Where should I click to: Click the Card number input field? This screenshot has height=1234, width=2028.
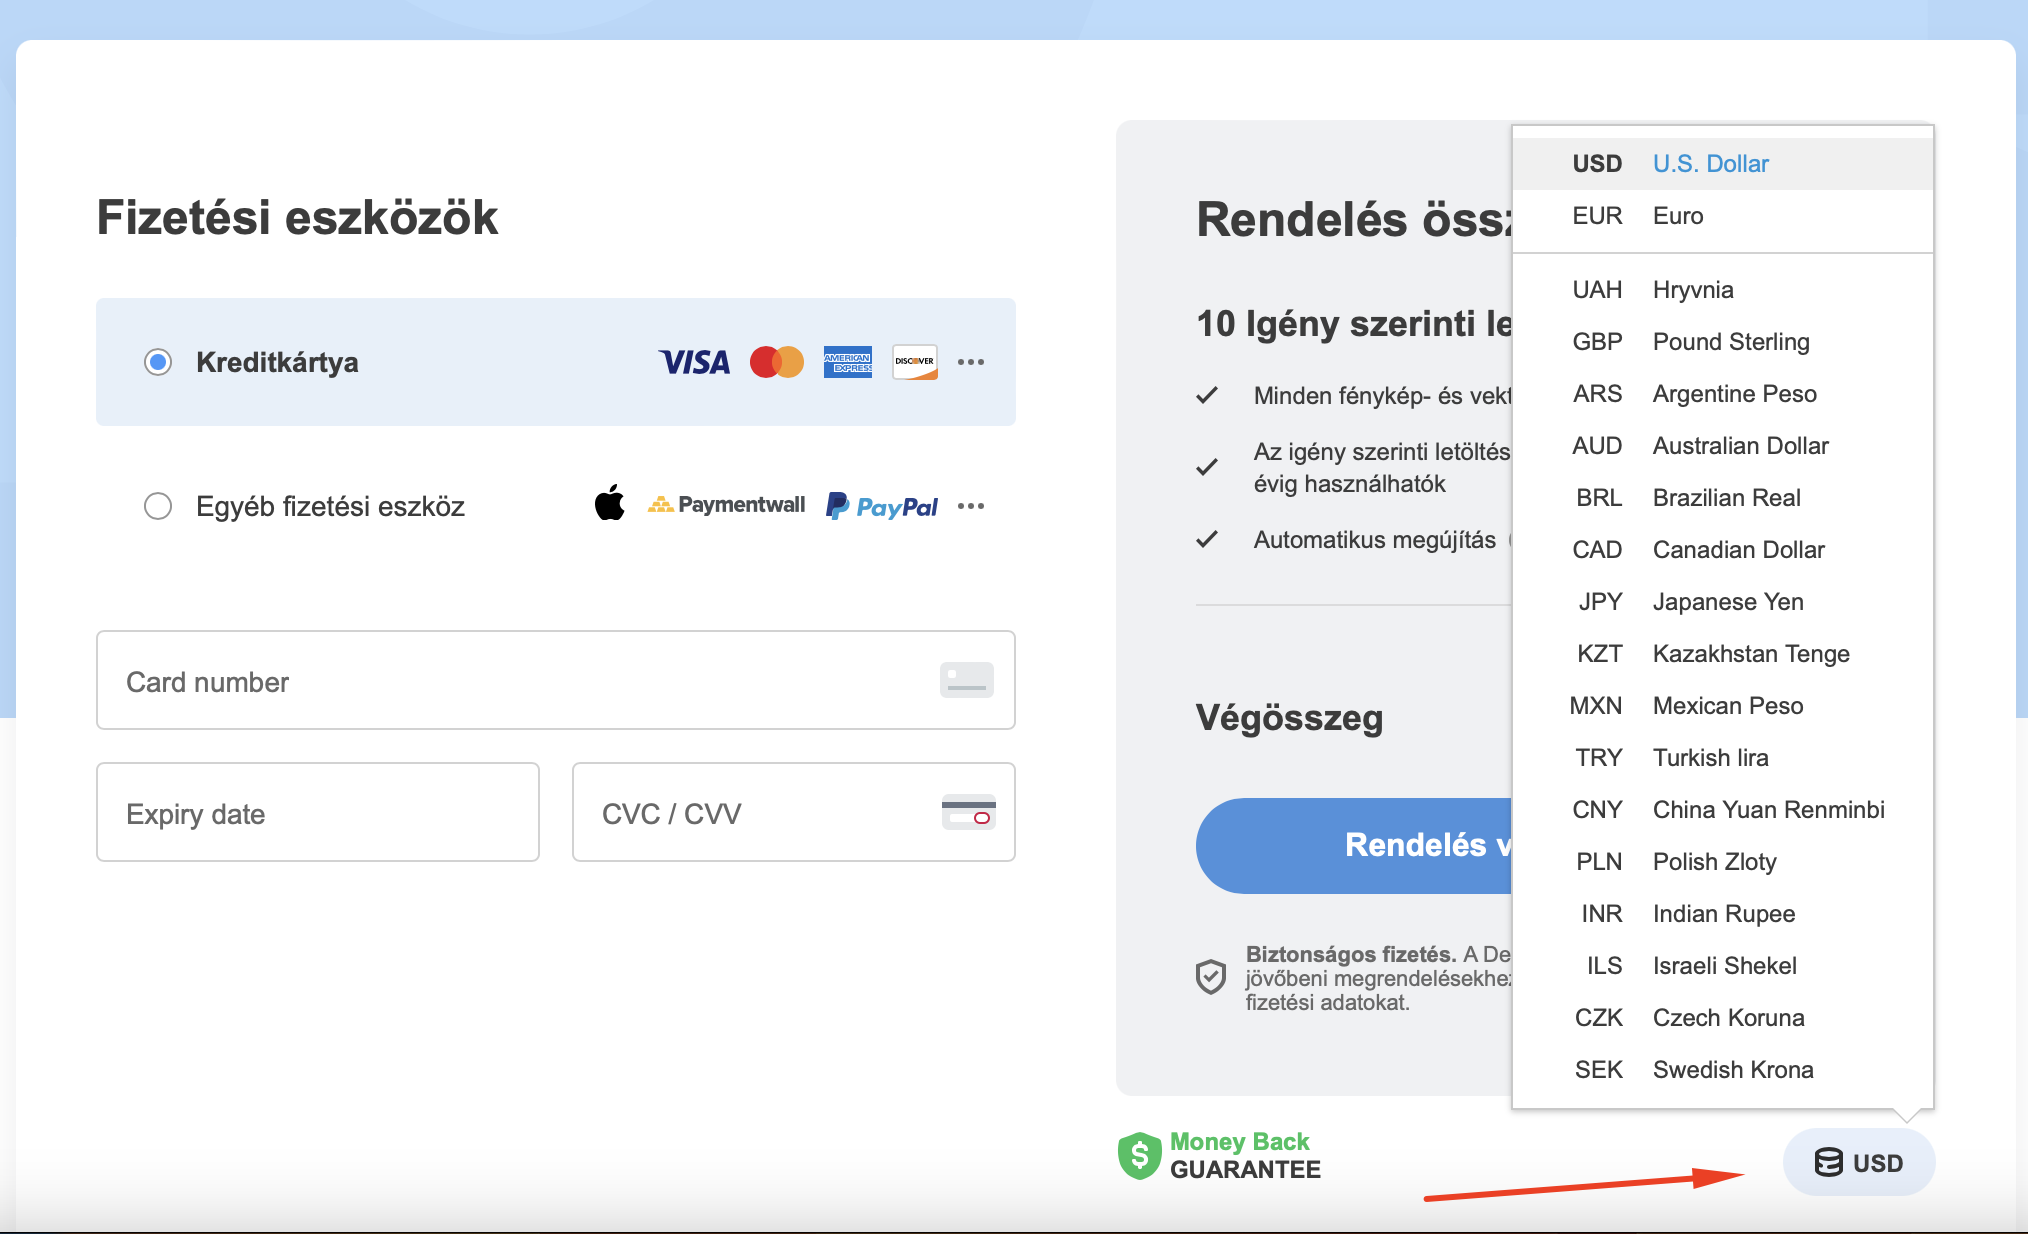coord(556,681)
